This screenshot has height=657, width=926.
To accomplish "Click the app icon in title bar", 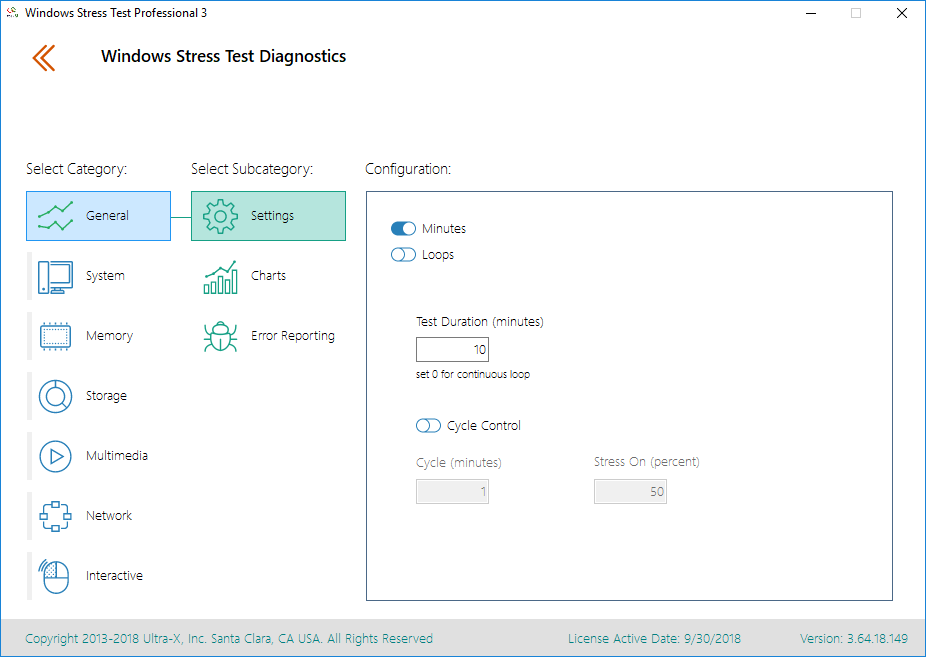I will point(12,13).
